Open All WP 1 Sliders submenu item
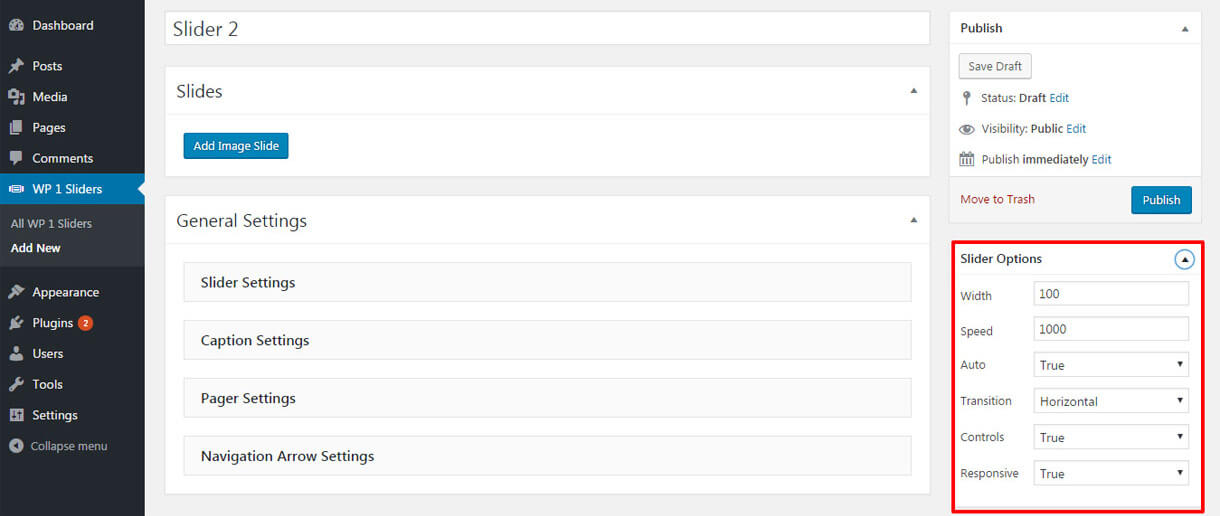Image resolution: width=1220 pixels, height=516 pixels. click(51, 224)
